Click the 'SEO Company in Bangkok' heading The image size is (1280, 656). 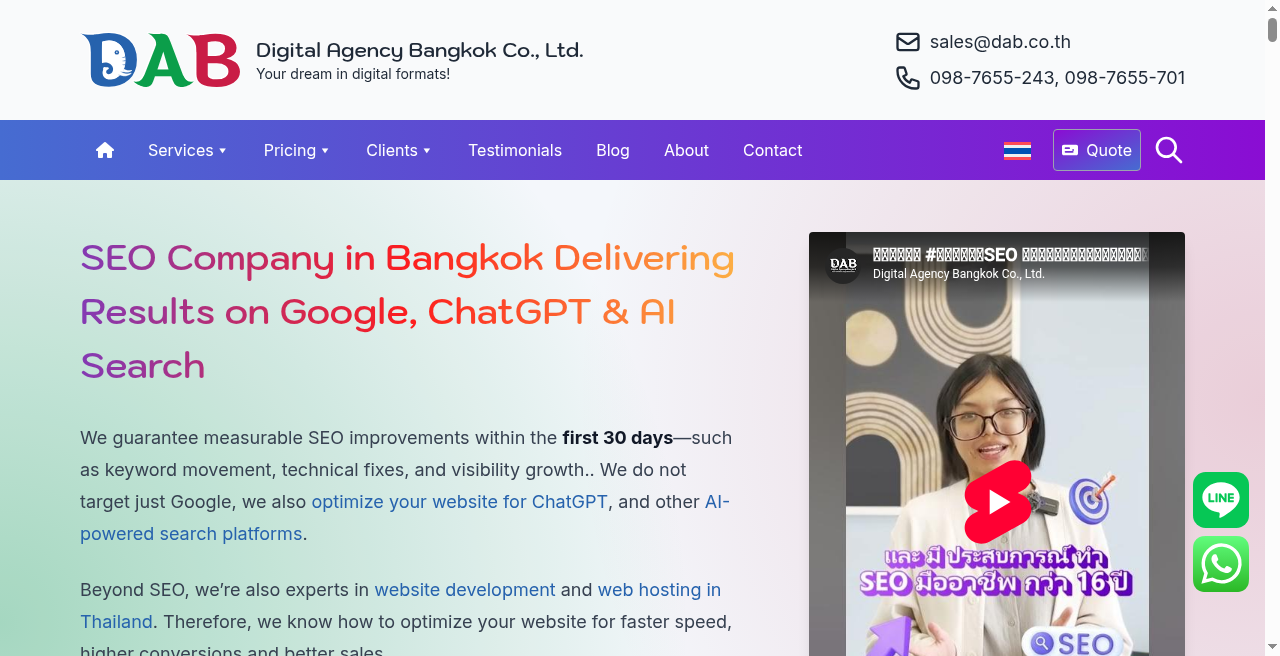(x=407, y=312)
